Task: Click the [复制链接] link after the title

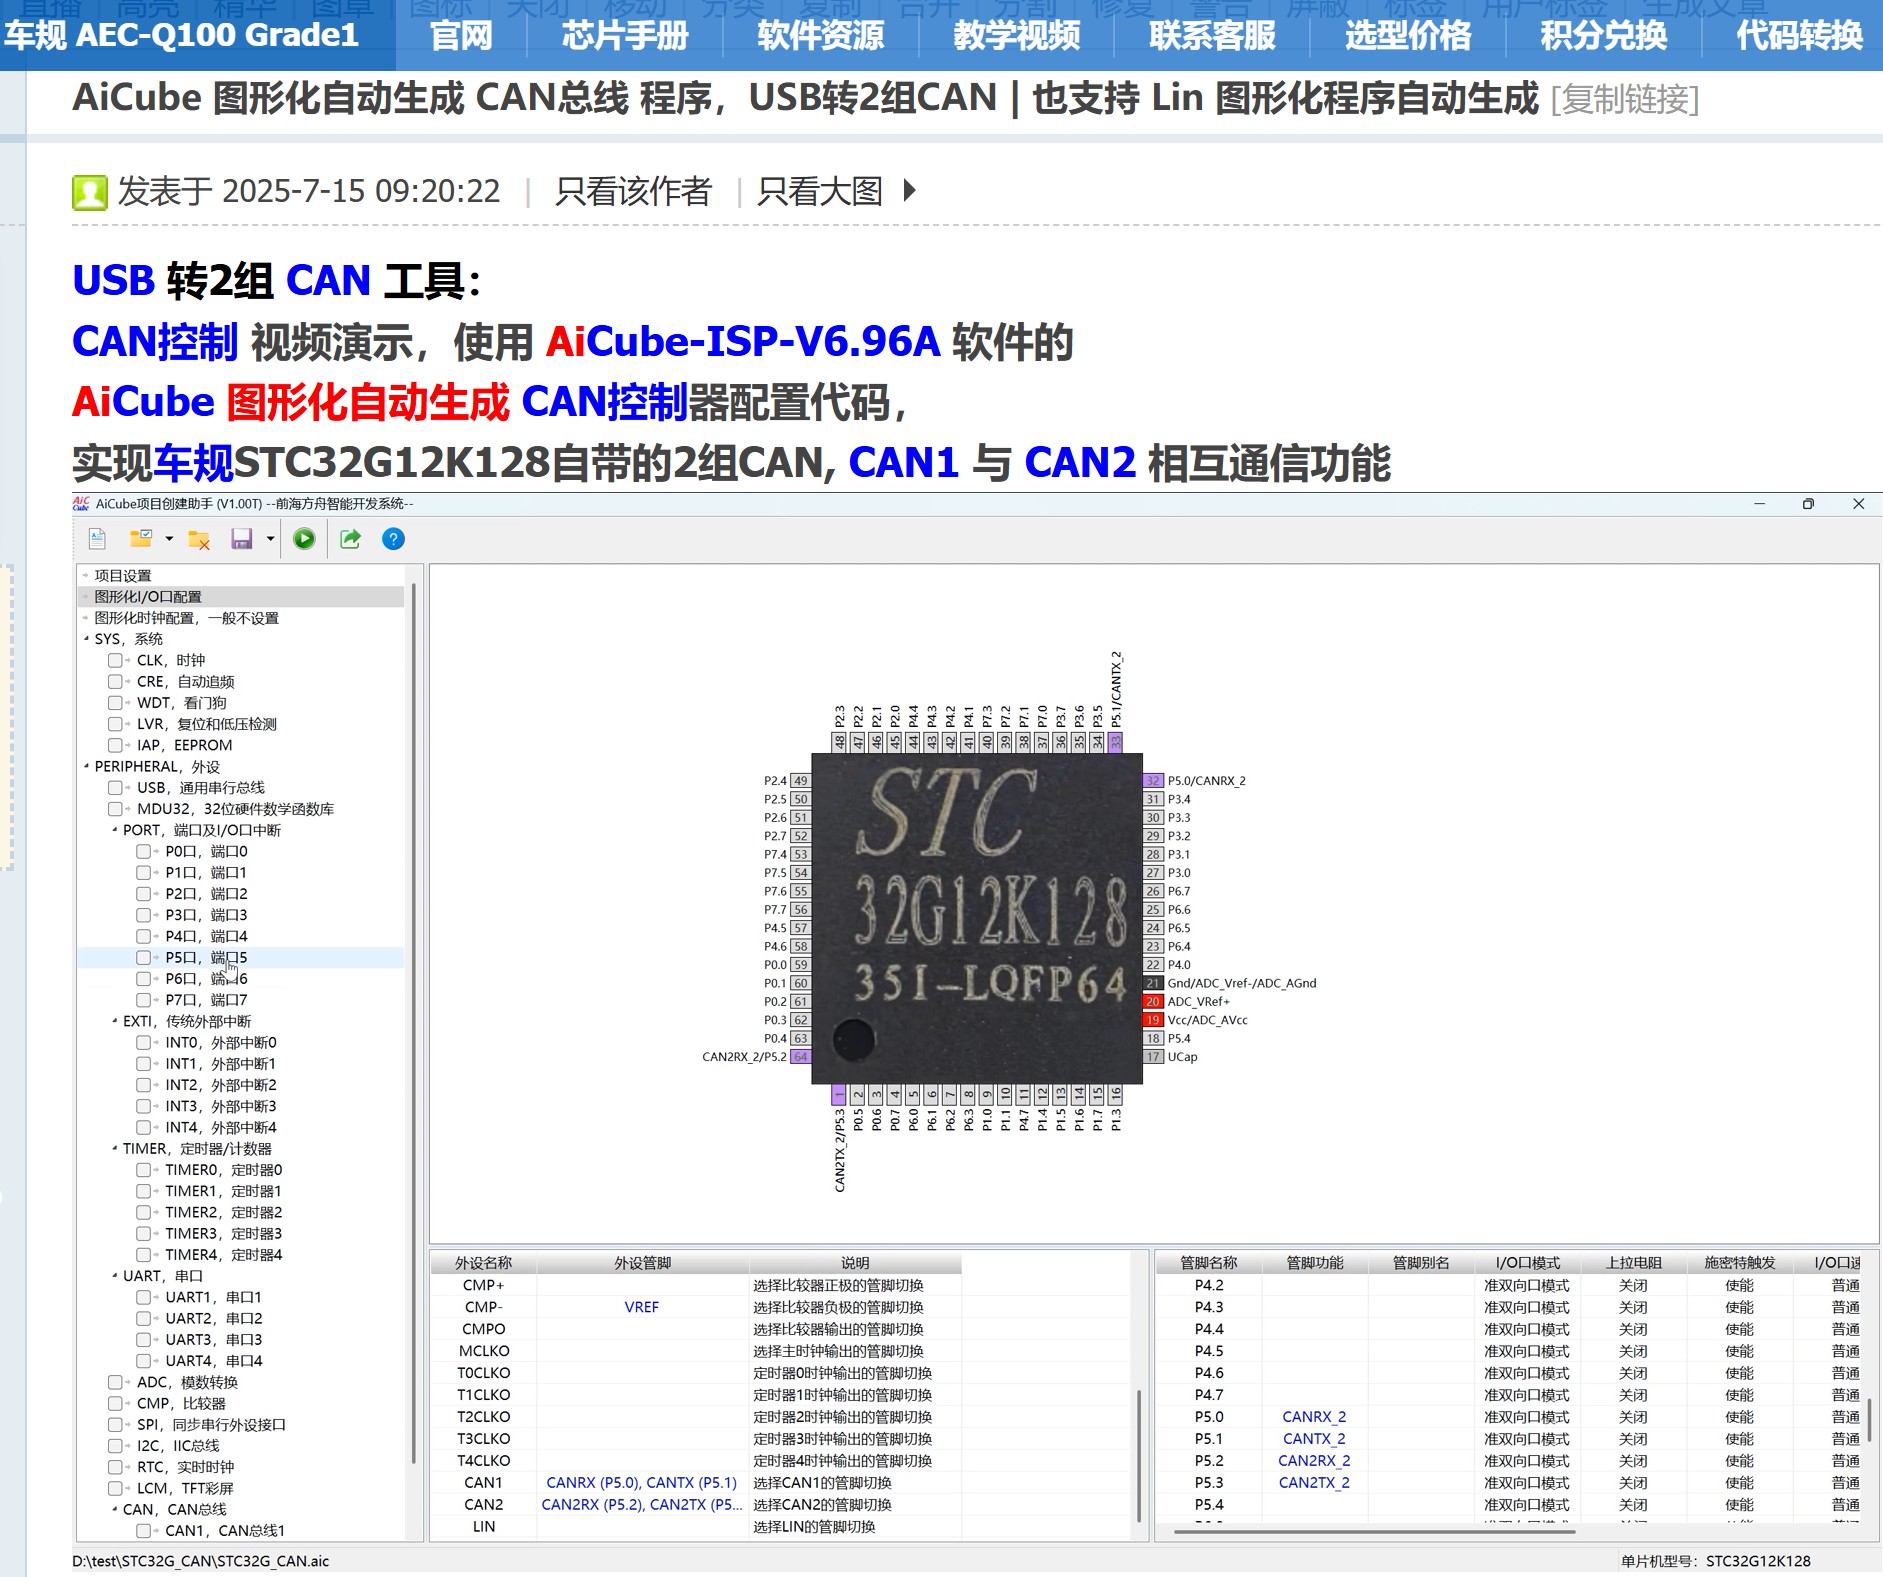Action: (x=1625, y=99)
